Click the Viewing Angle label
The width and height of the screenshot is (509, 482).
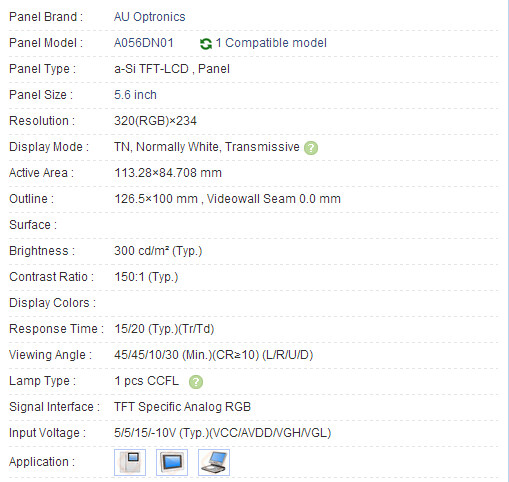(x=50, y=355)
